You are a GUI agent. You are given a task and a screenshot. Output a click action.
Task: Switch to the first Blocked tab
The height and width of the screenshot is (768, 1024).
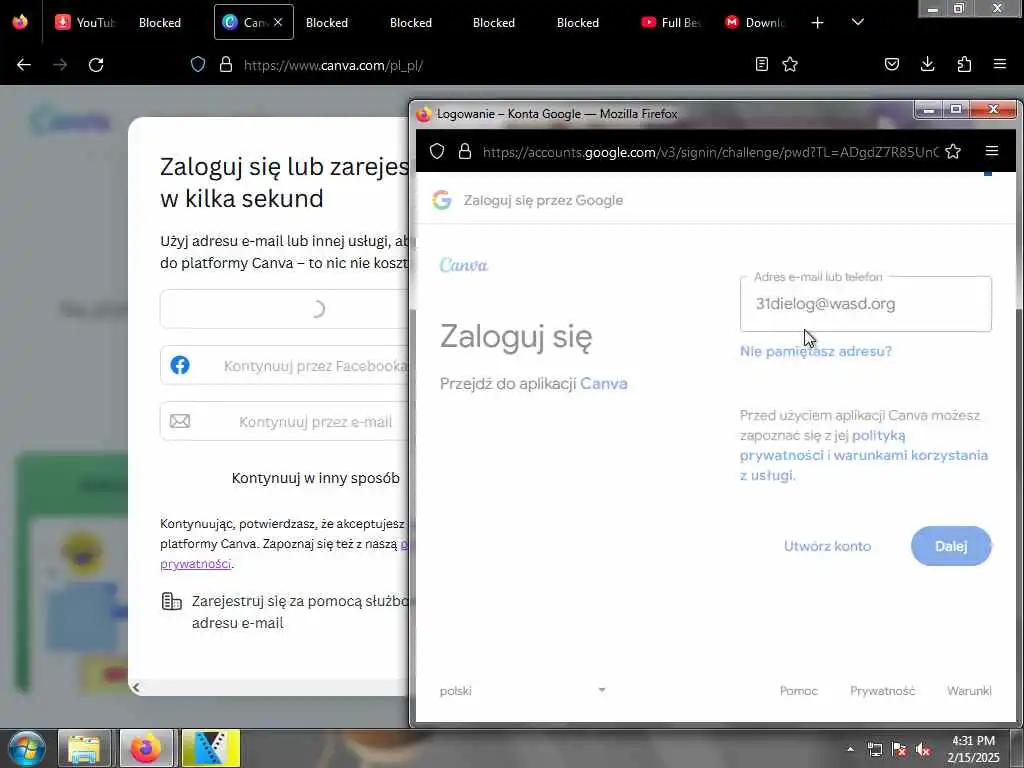click(x=160, y=22)
